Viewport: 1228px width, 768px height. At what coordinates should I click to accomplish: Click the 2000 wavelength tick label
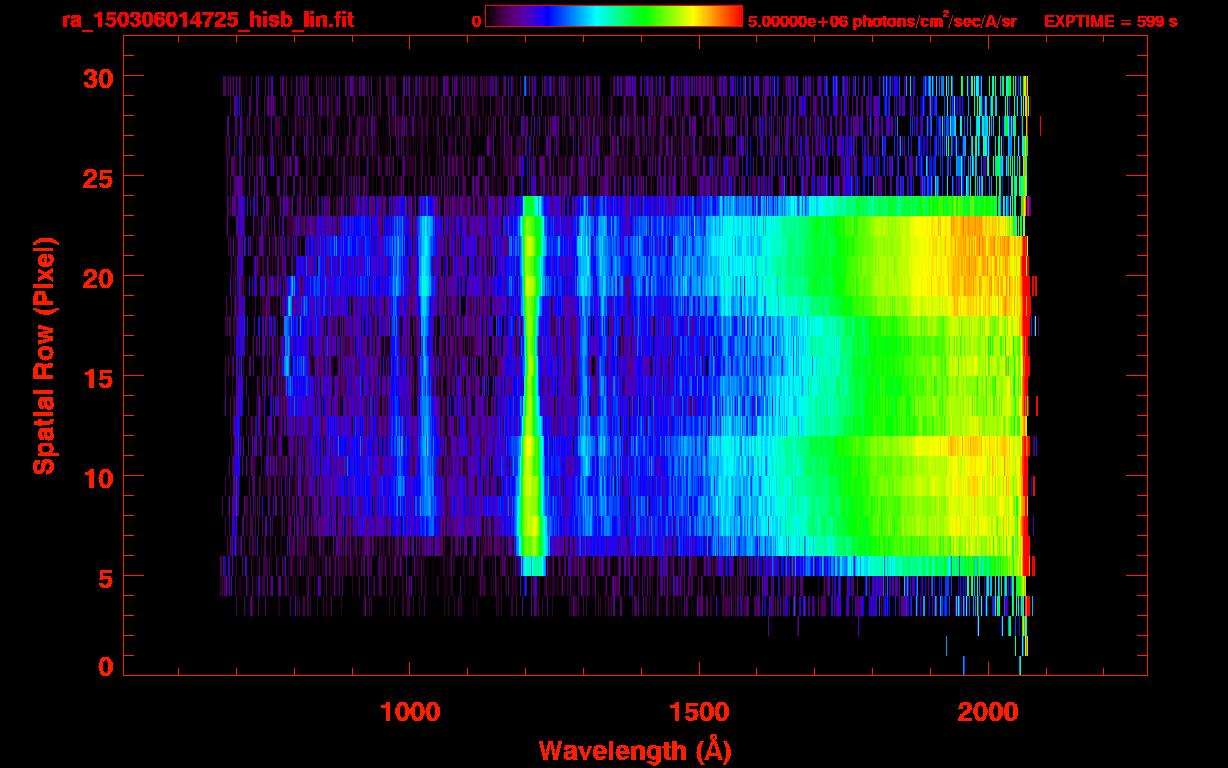pyautogui.click(x=986, y=712)
